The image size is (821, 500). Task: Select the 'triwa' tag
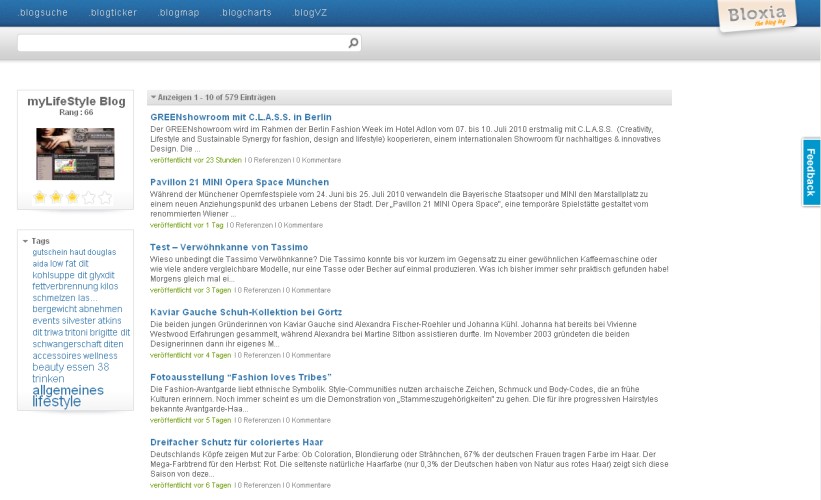[x=53, y=332]
